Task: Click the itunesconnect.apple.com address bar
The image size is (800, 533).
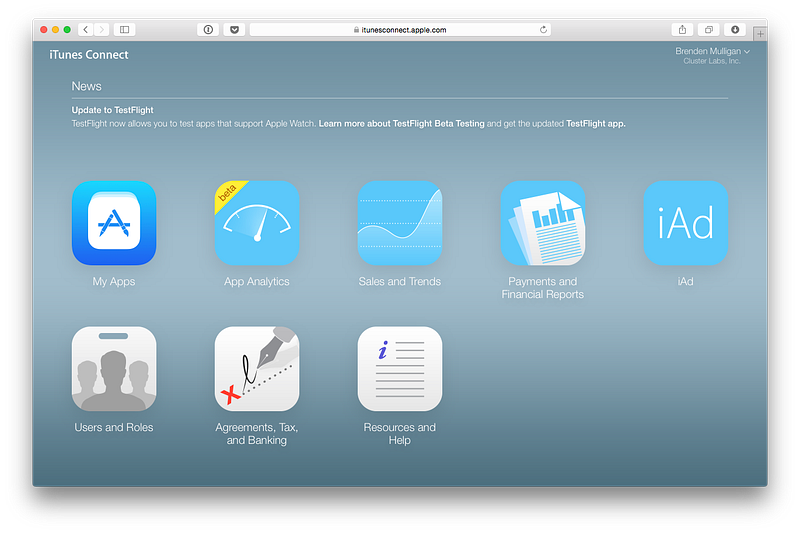Action: point(401,30)
